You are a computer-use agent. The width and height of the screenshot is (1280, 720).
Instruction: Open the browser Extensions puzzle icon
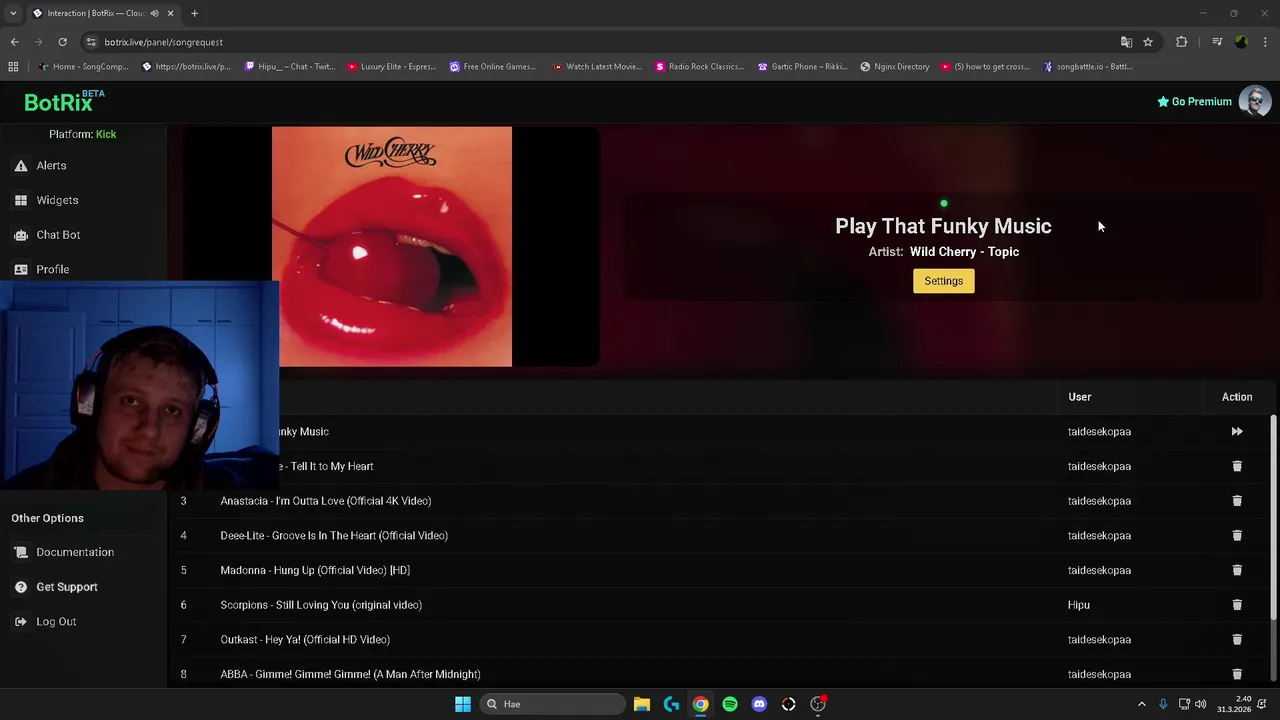[1181, 42]
